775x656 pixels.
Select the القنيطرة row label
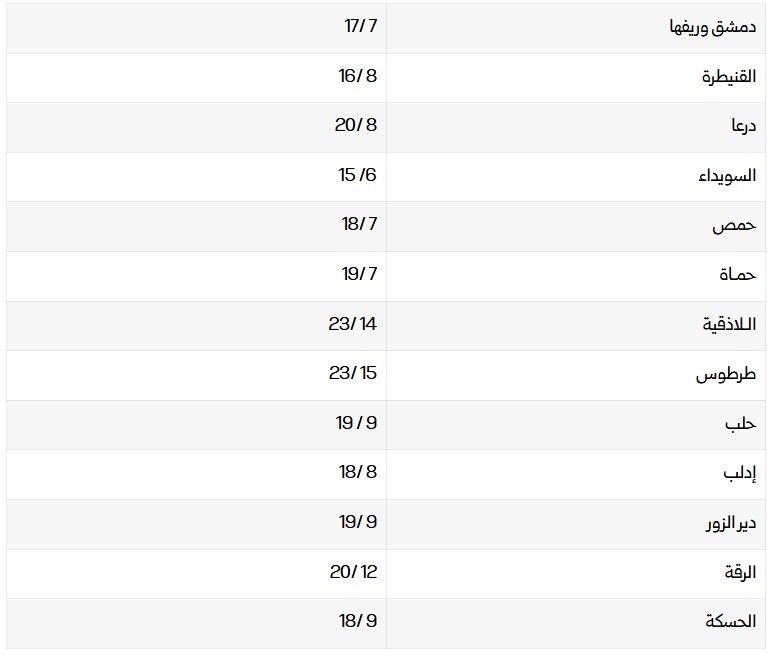(728, 77)
